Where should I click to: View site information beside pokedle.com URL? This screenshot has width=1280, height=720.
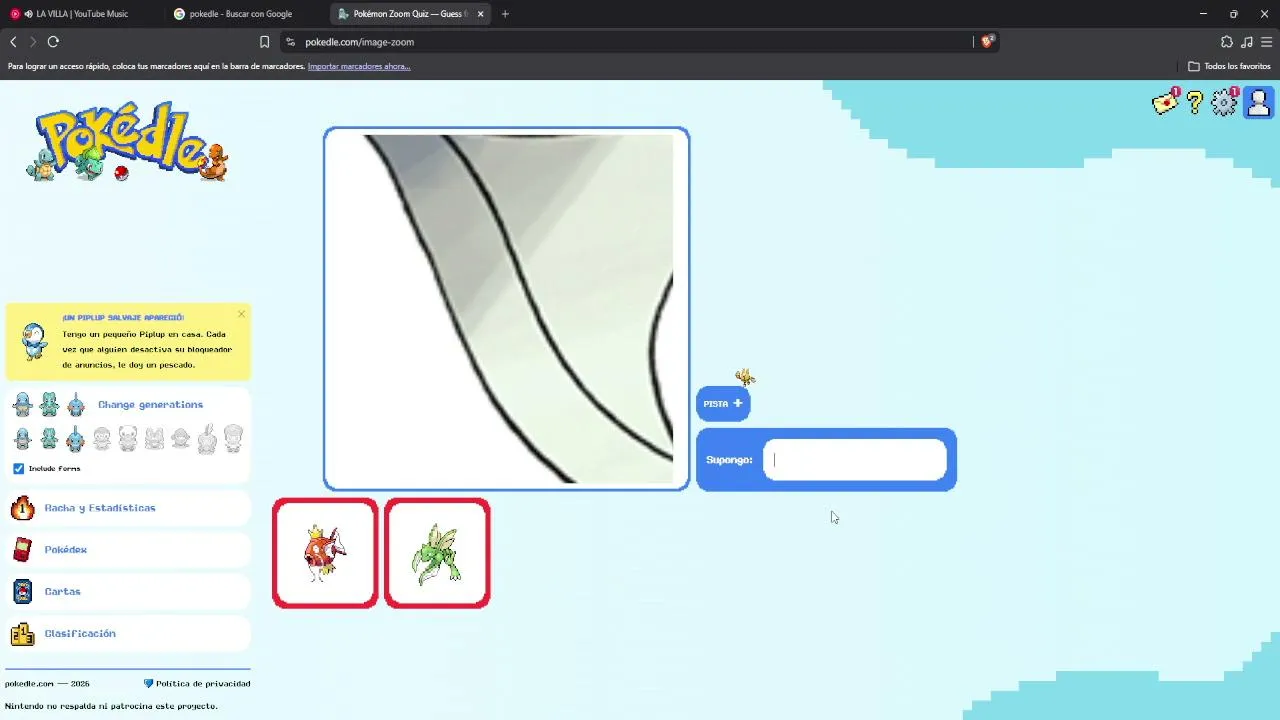290,42
